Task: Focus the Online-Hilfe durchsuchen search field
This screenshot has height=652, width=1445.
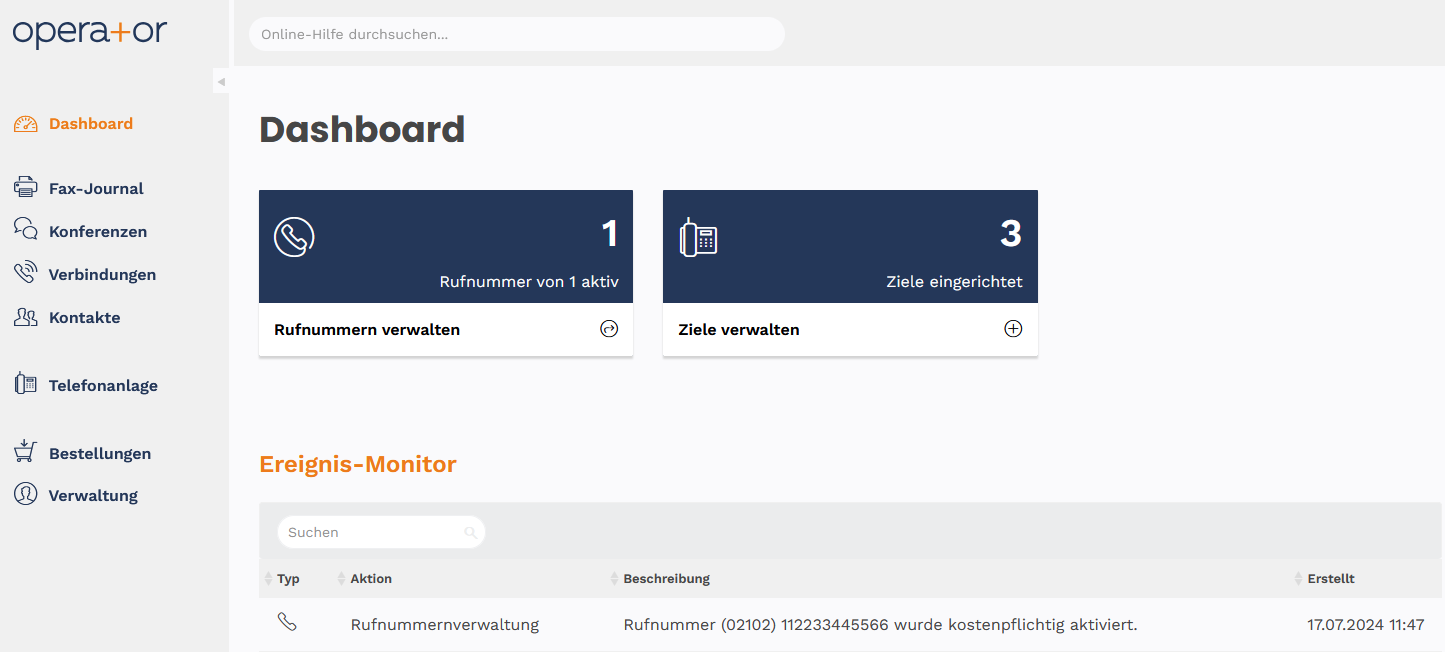Action: [516, 34]
